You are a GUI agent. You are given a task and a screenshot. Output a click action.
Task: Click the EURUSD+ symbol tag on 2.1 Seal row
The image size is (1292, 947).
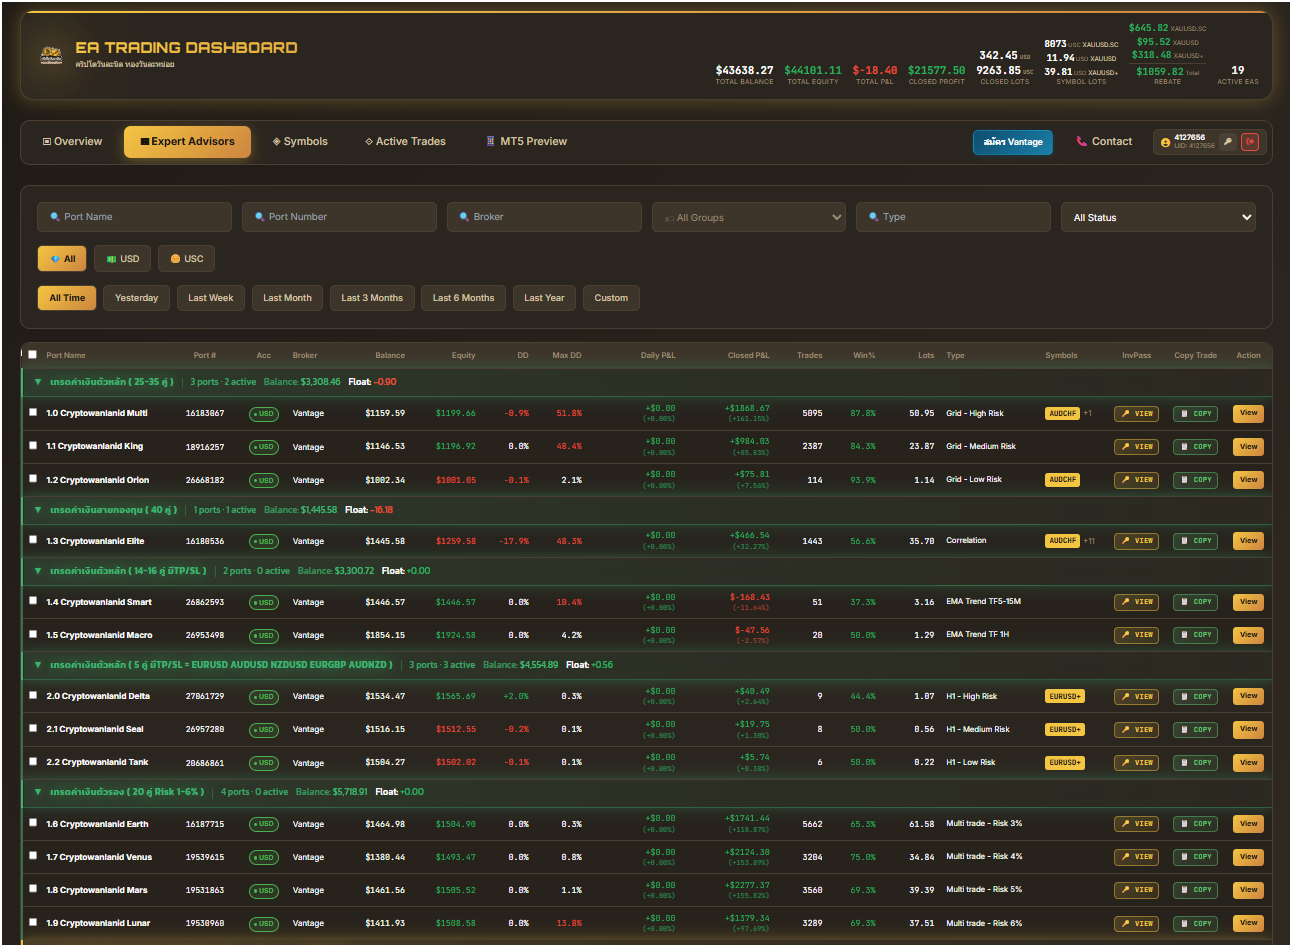coord(1065,730)
